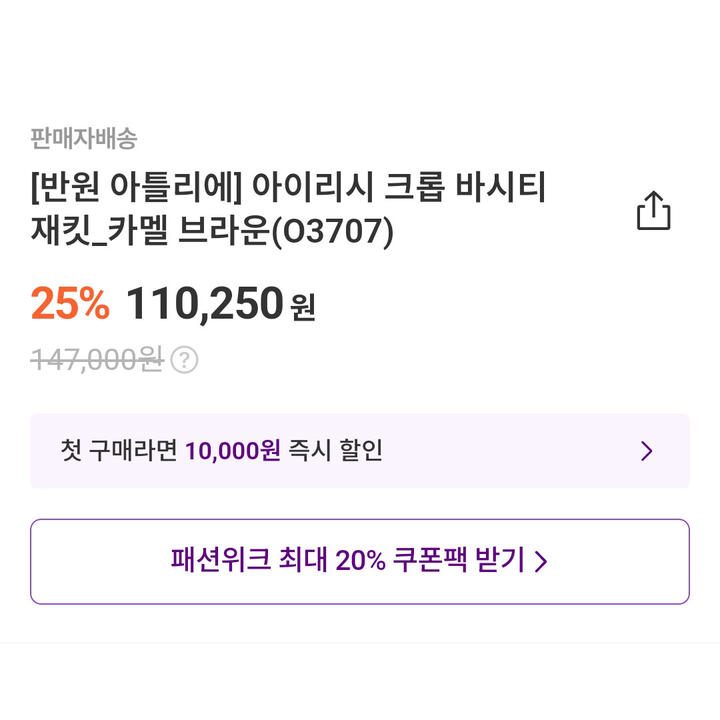Open the 패션위크 최대 20% 쿠폰팩 받기 button
Screen dimensions: 720x720
[360, 561]
